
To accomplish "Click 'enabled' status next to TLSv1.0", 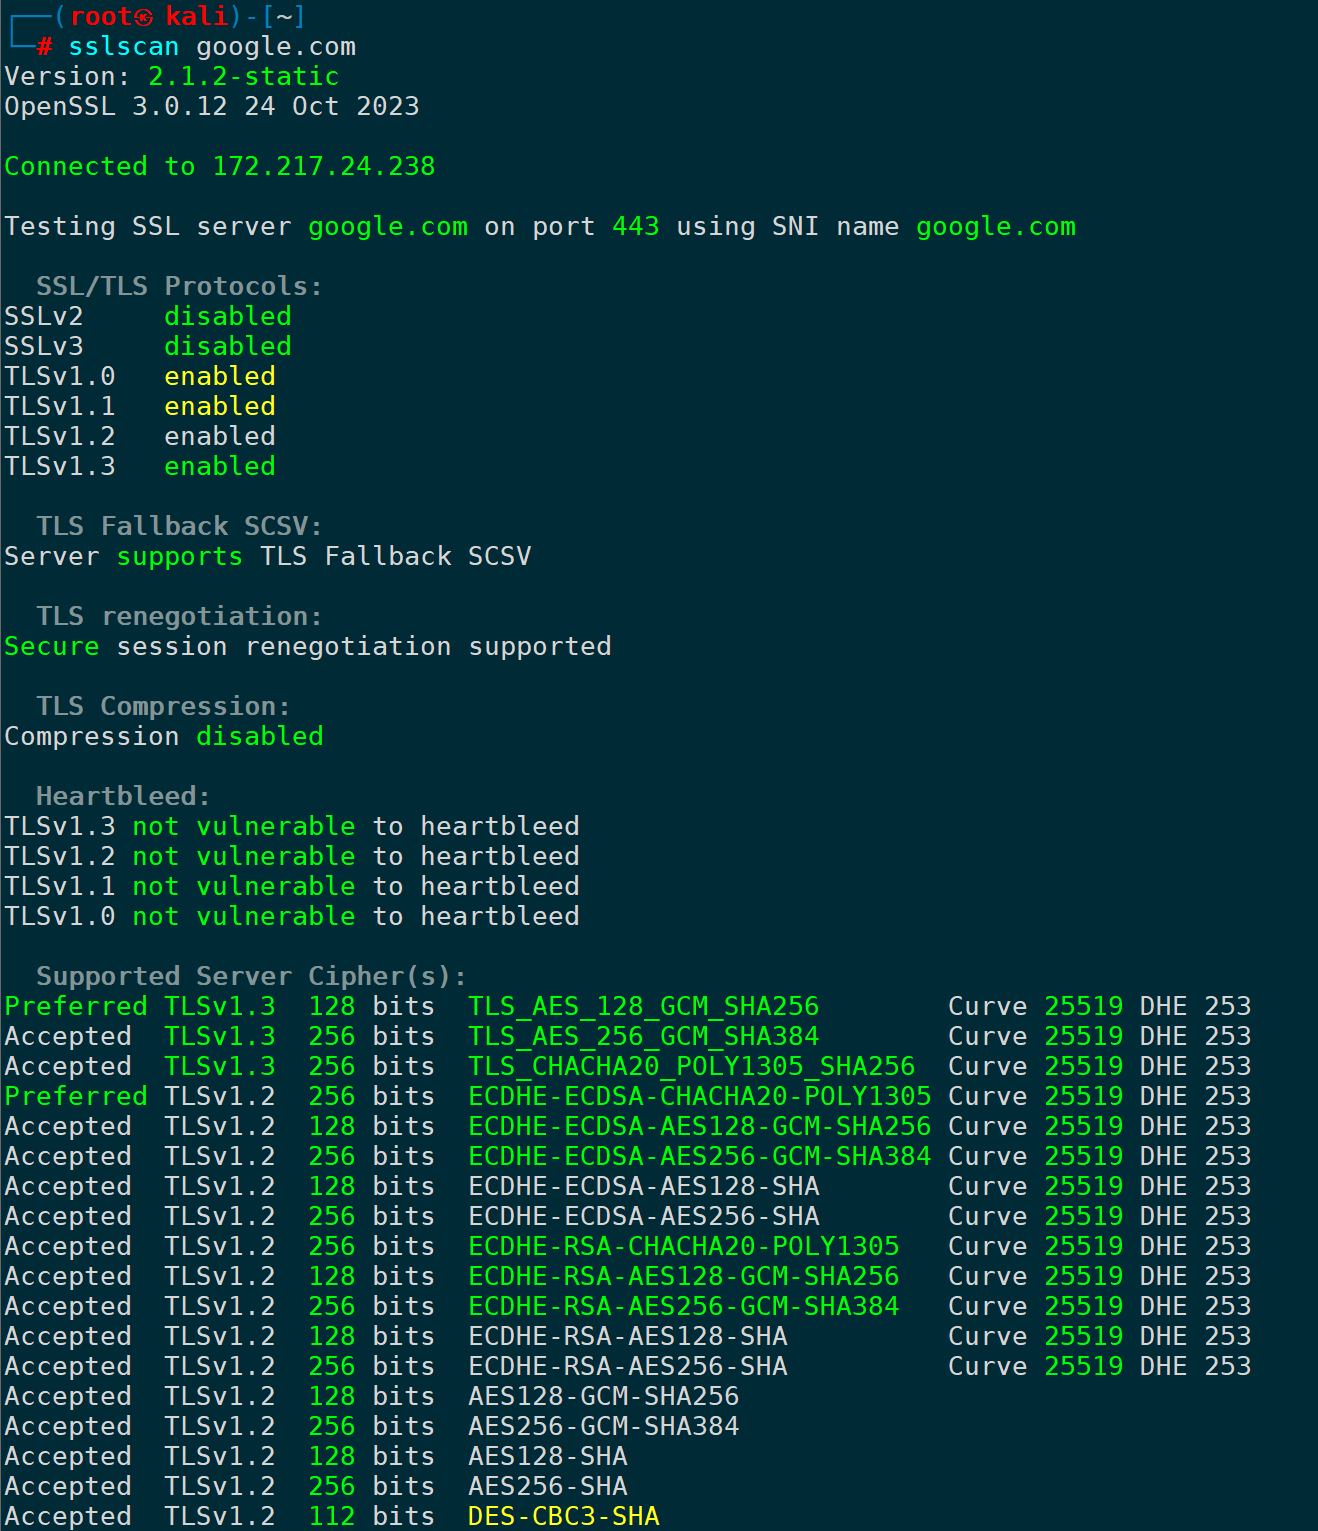I will coord(220,377).
